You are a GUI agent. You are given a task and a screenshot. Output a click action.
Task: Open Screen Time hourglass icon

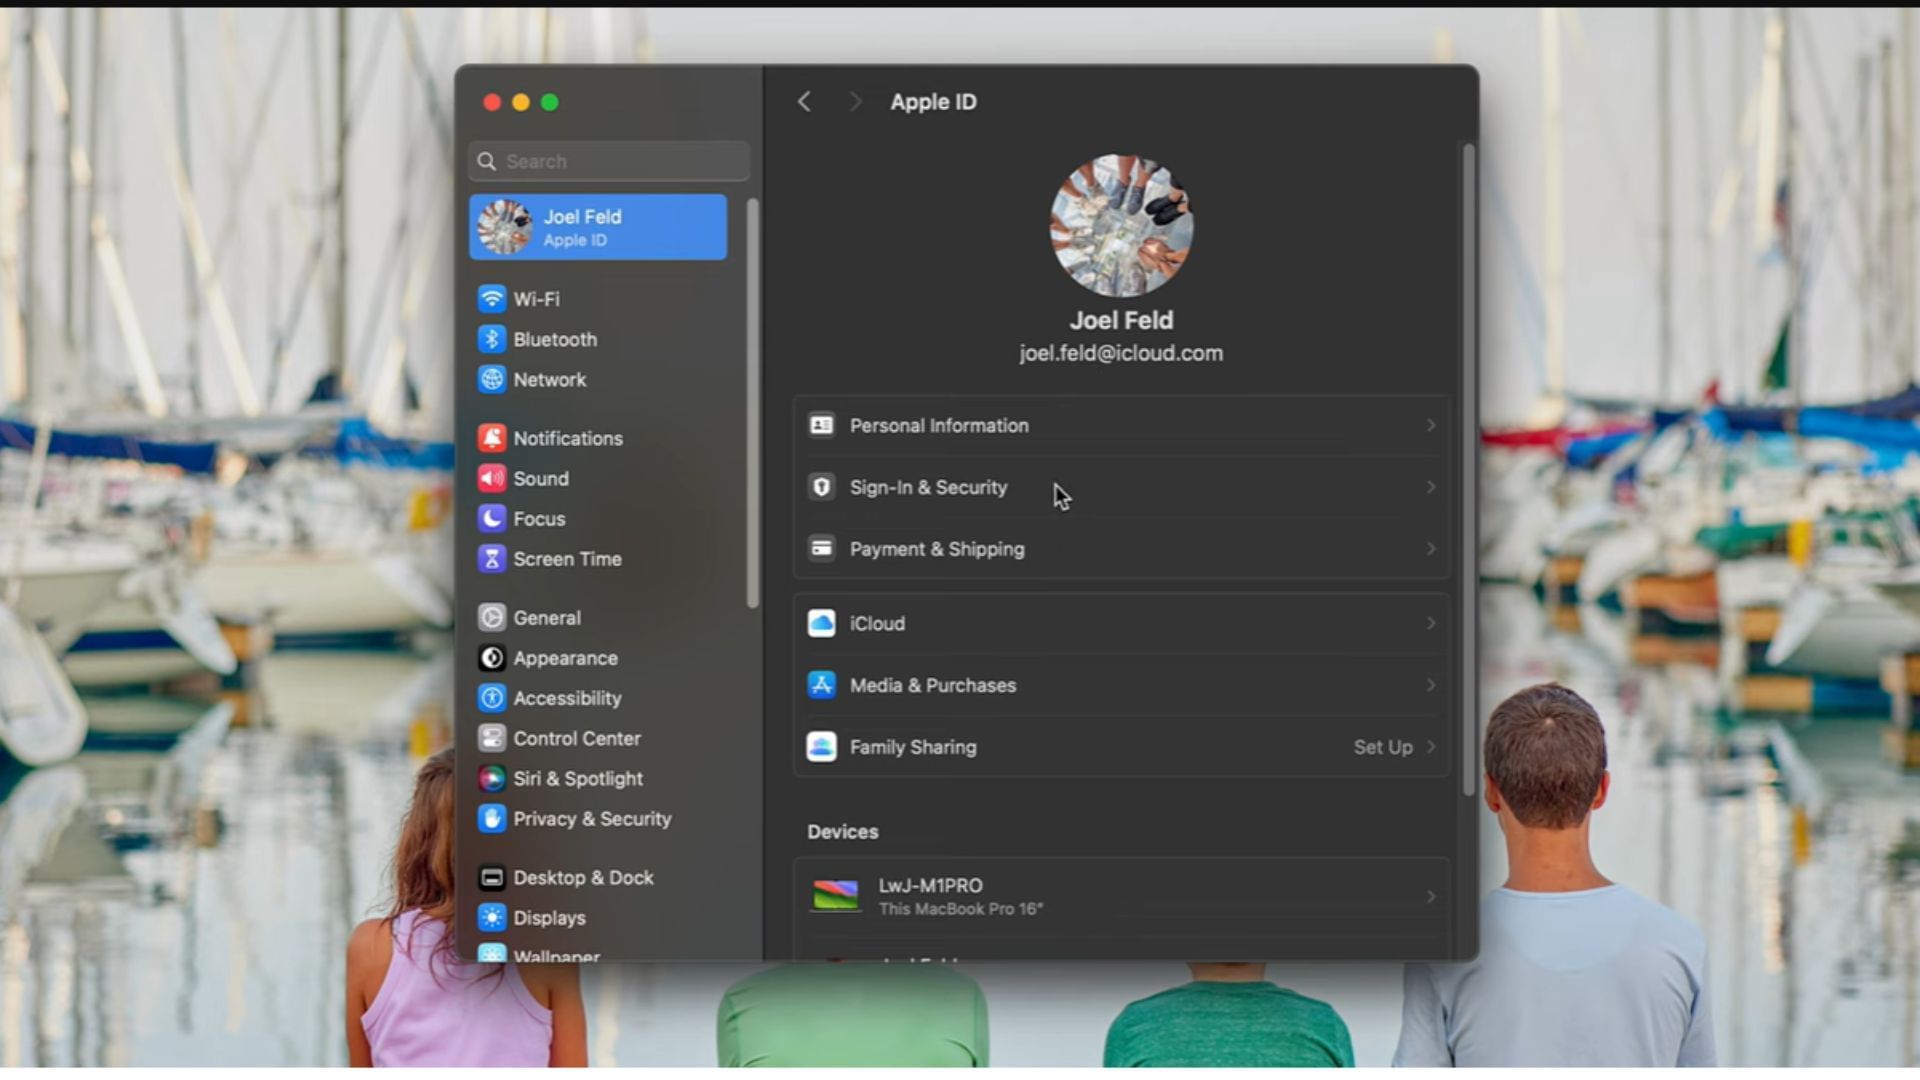491,559
